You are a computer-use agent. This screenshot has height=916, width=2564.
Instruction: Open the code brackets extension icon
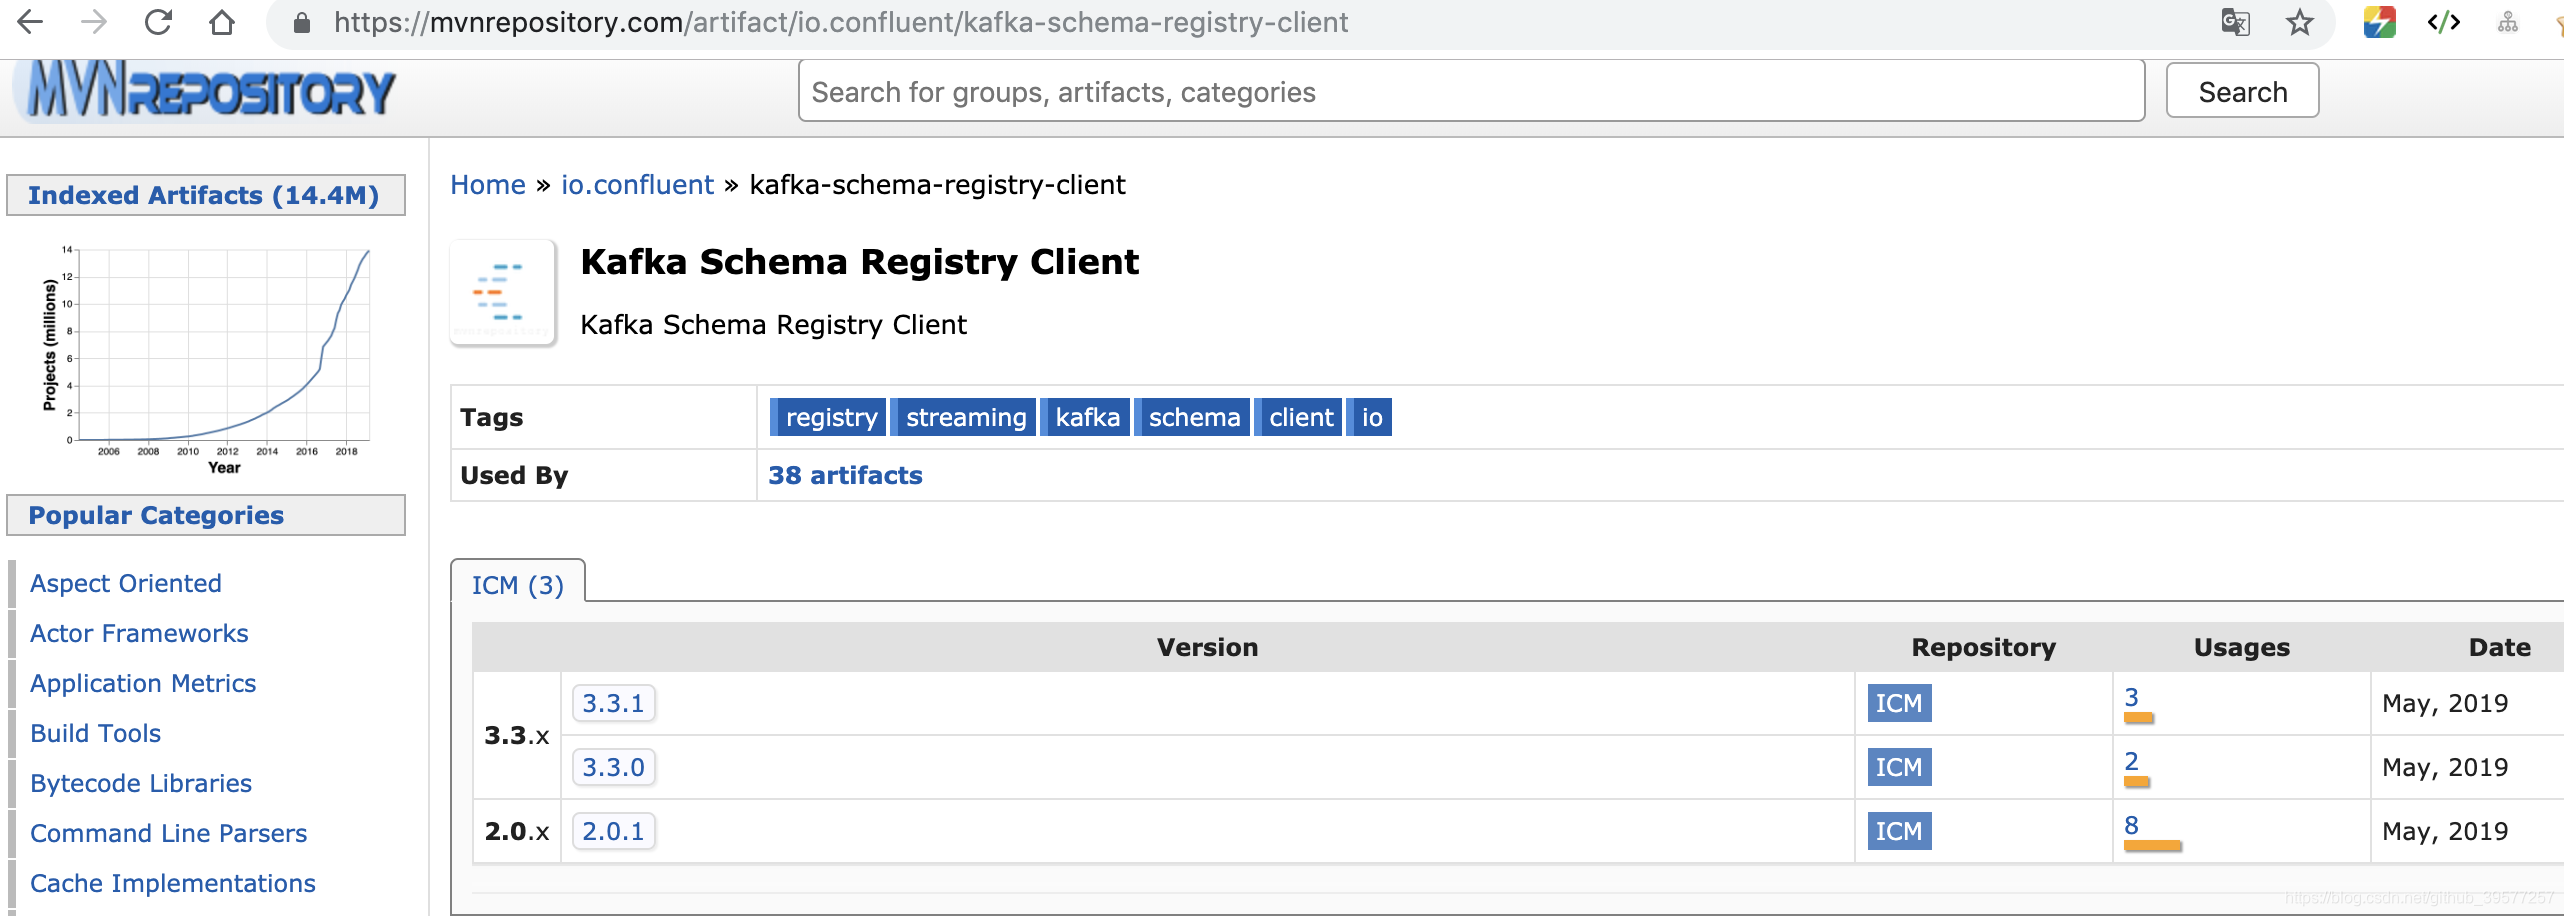(2444, 22)
